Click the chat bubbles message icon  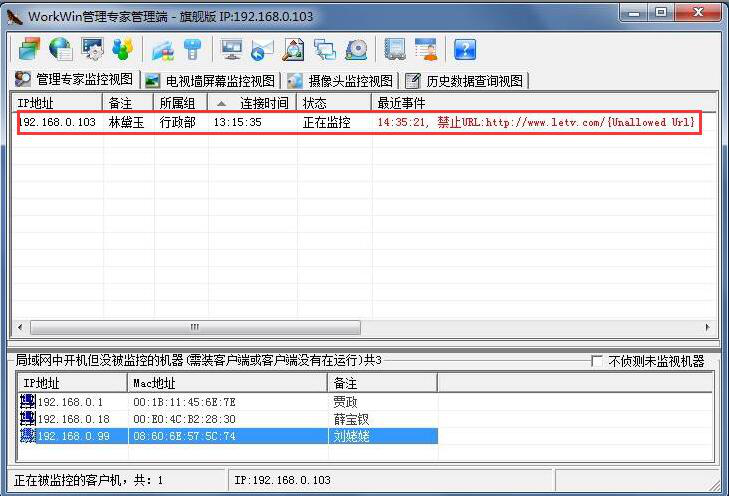(x=325, y=50)
